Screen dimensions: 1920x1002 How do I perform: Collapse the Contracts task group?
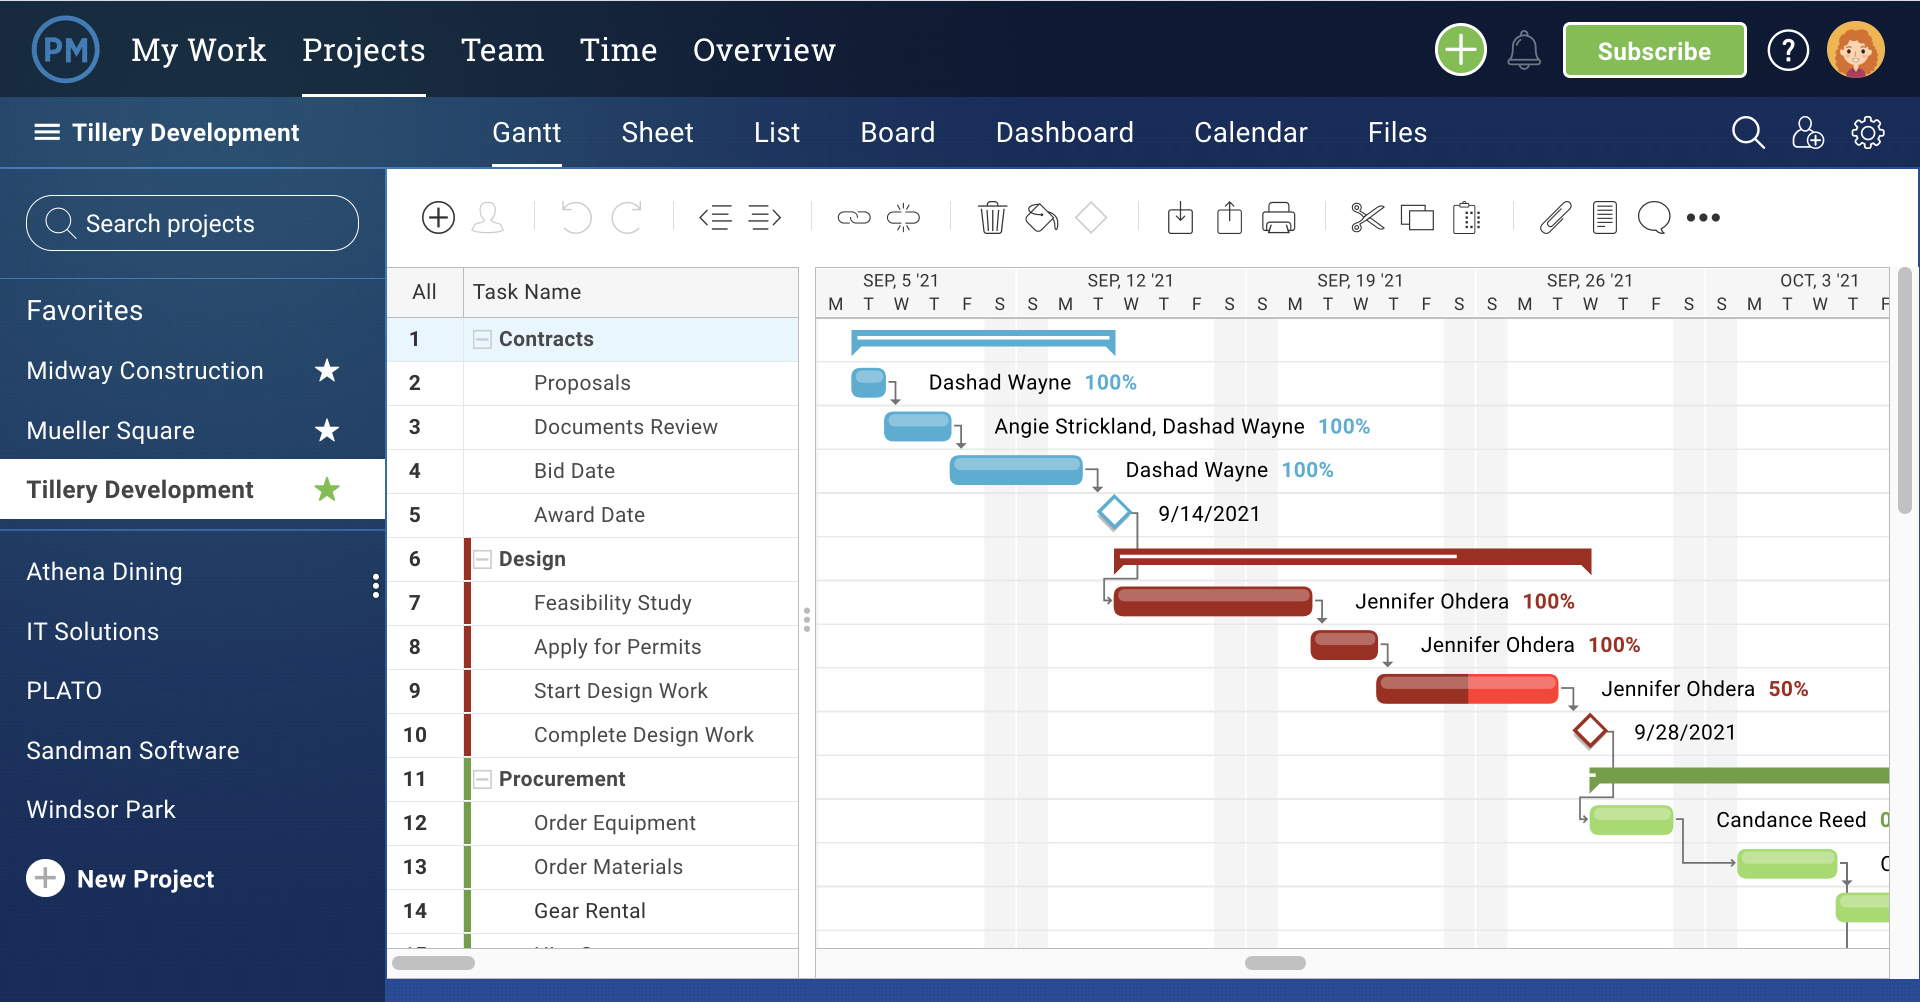(482, 340)
